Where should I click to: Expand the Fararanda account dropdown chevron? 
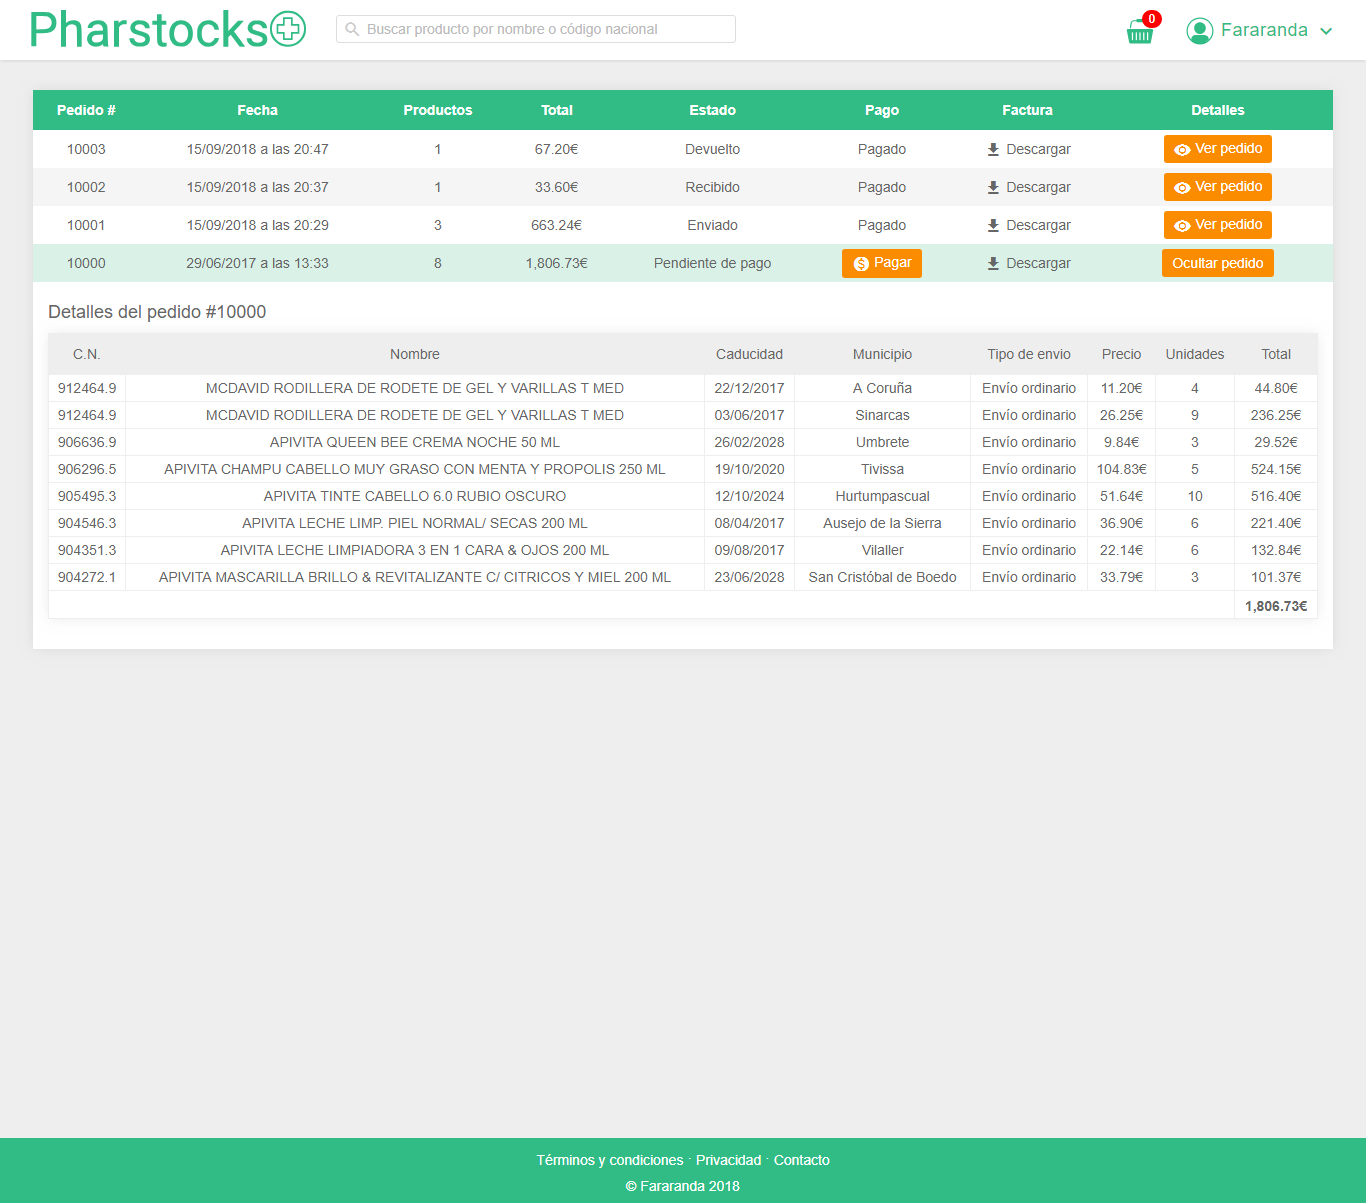[1326, 31]
